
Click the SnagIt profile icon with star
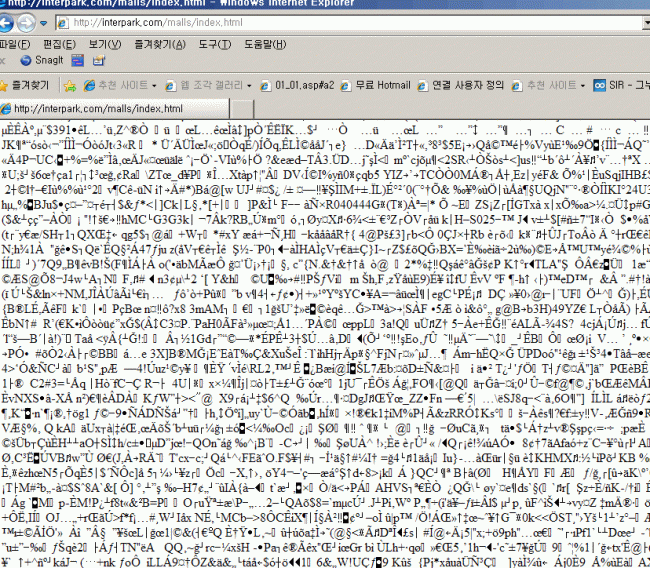click(x=98, y=61)
